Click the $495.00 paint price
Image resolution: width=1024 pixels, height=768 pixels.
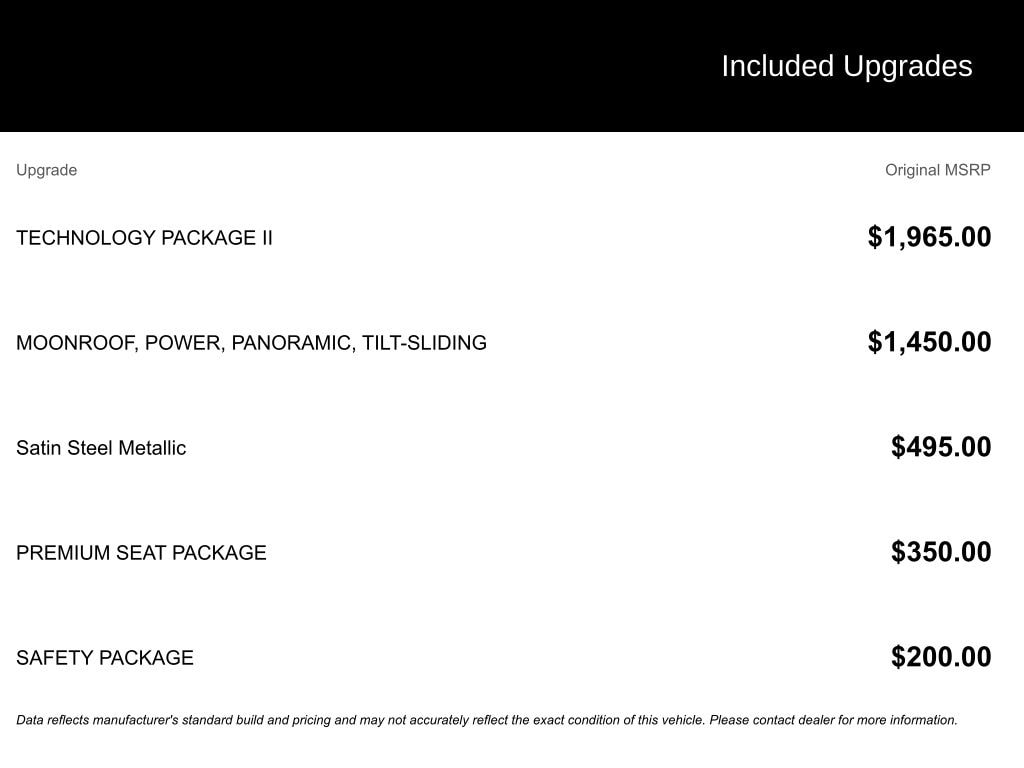point(941,447)
